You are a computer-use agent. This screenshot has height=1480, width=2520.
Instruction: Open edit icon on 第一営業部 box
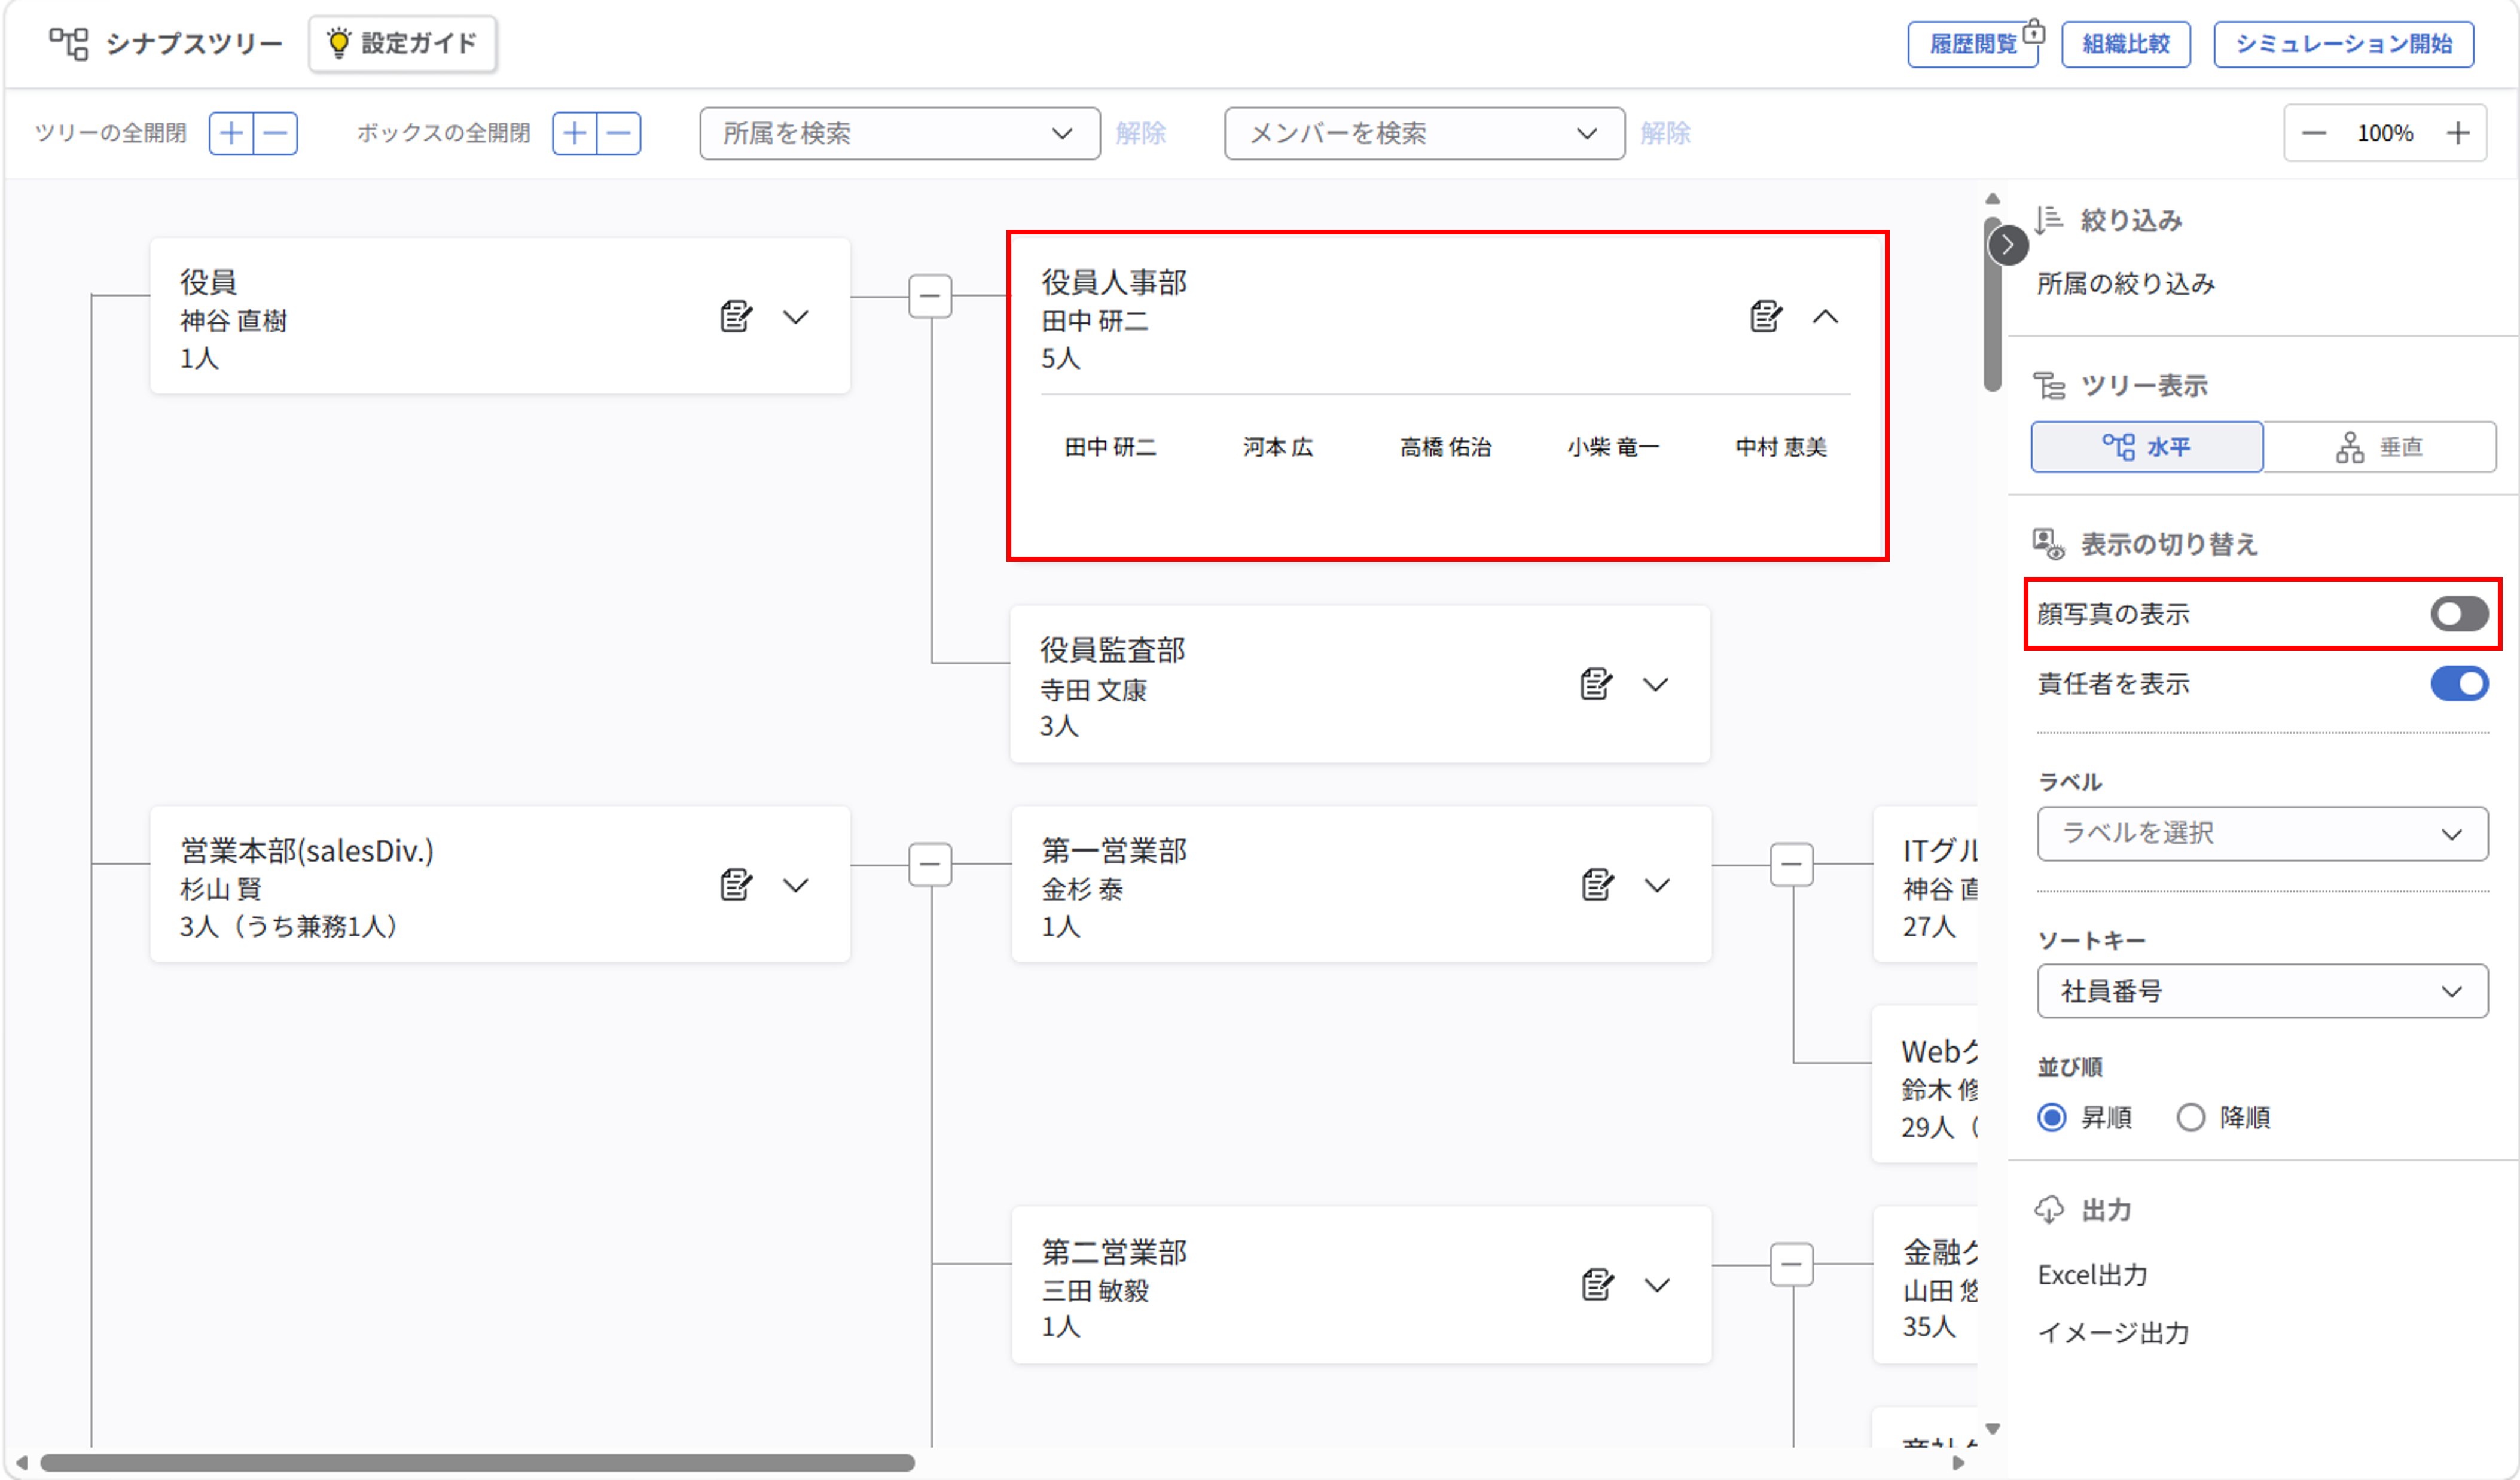click(1598, 885)
